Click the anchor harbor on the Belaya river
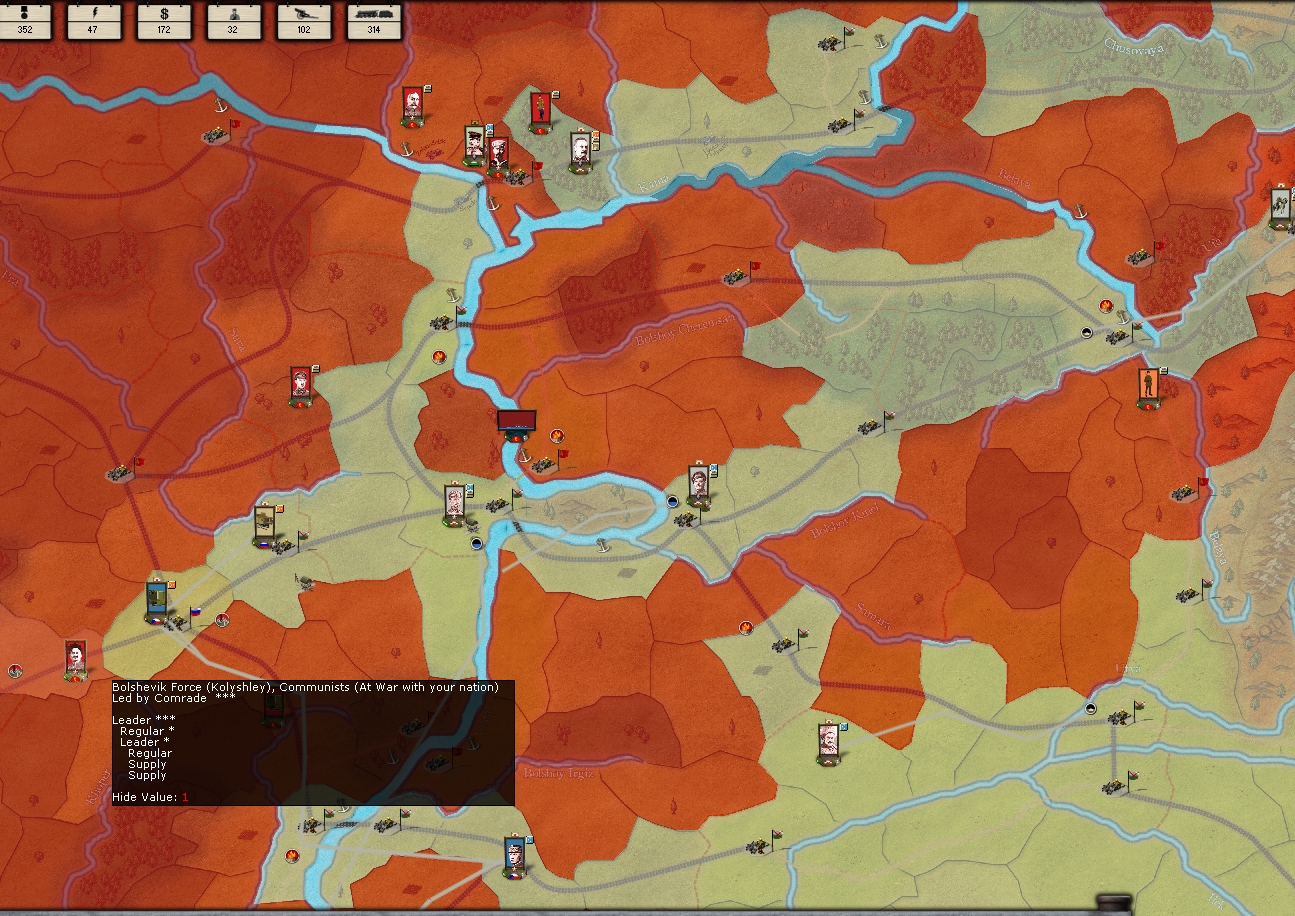This screenshot has height=916, width=1295. tap(1079, 211)
